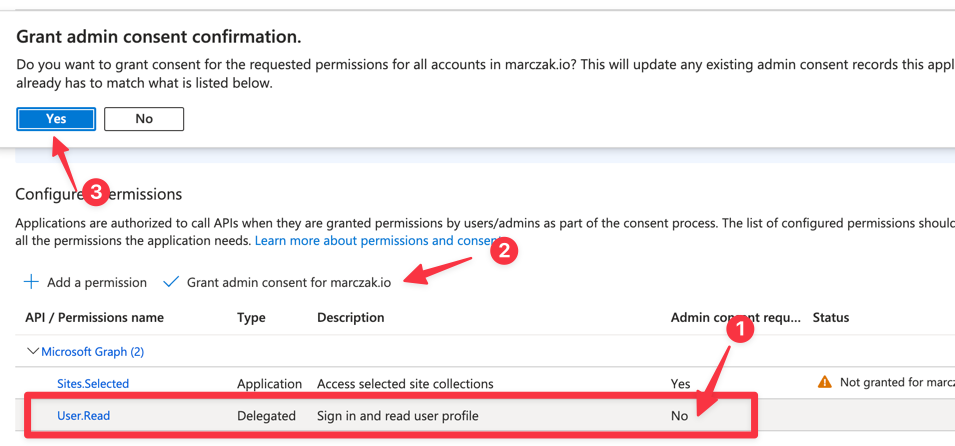955x446 pixels.
Task: Click the checkmark icon for Grant admin consent
Action: 171,282
